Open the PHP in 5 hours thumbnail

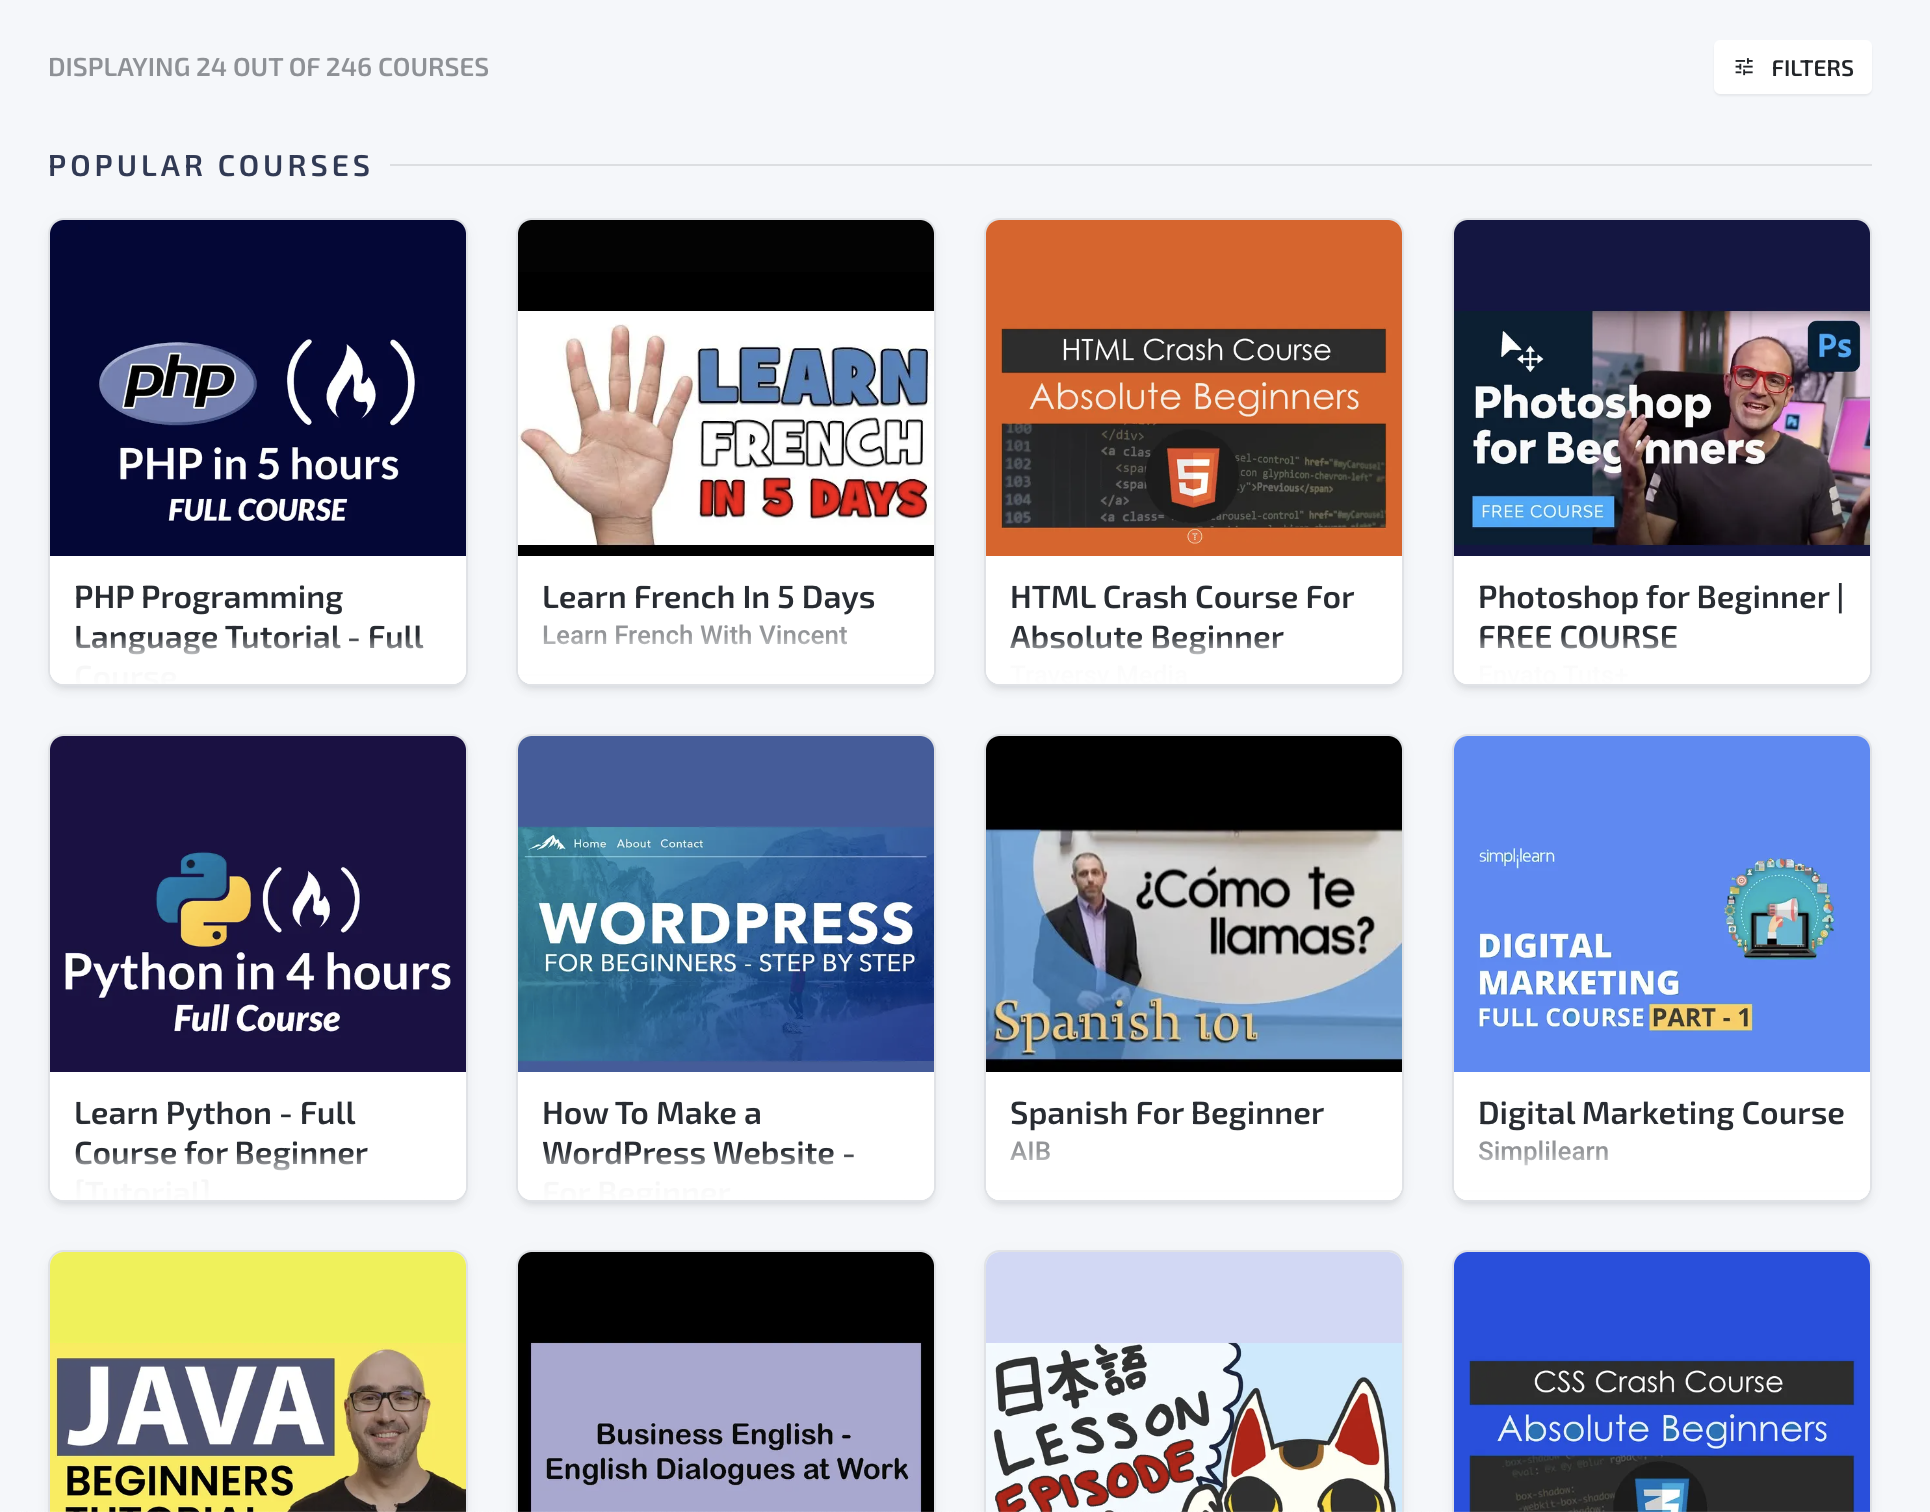[x=258, y=388]
